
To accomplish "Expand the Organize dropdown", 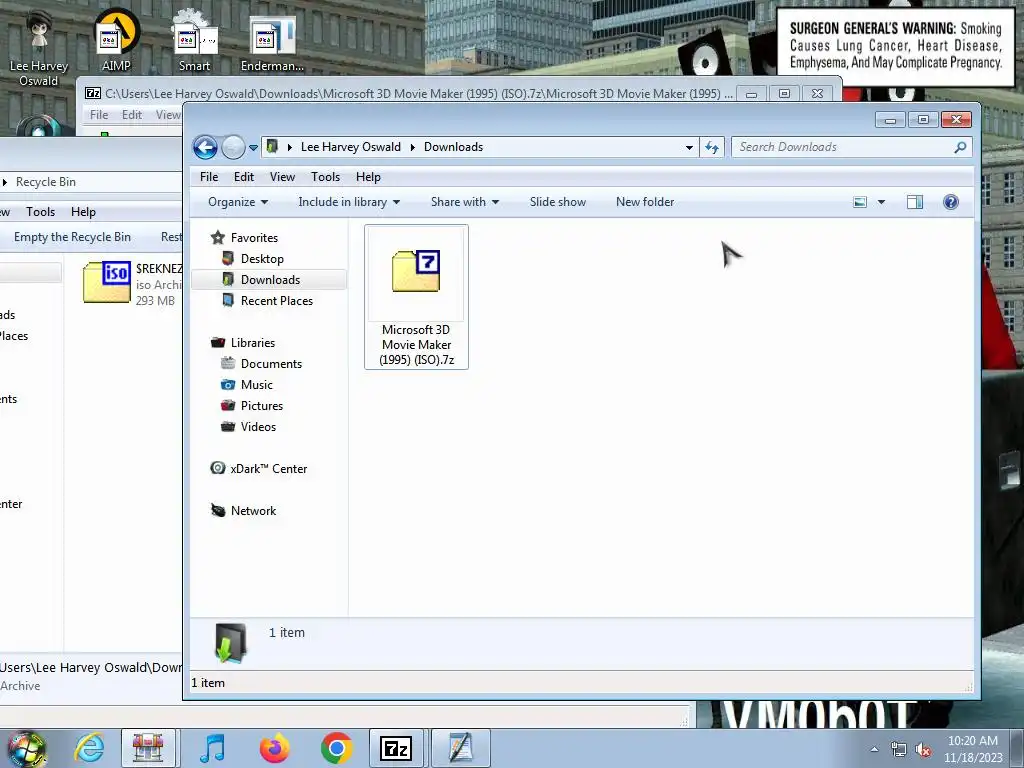I will [x=238, y=202].
